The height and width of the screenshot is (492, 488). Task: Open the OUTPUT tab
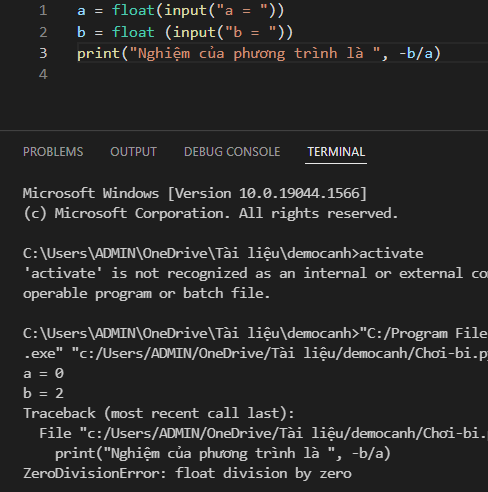pyautogui.click(x=133, y=152)
